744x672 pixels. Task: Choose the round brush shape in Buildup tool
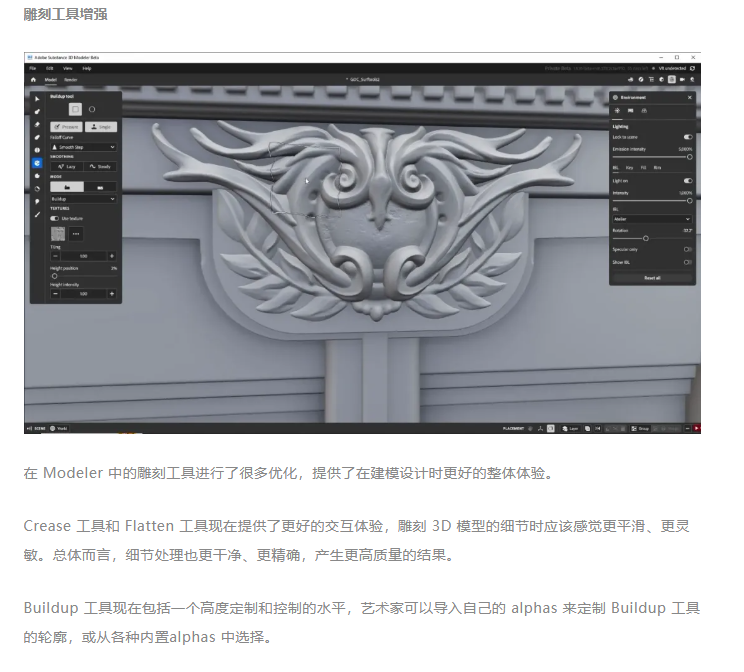click(92, 109)
